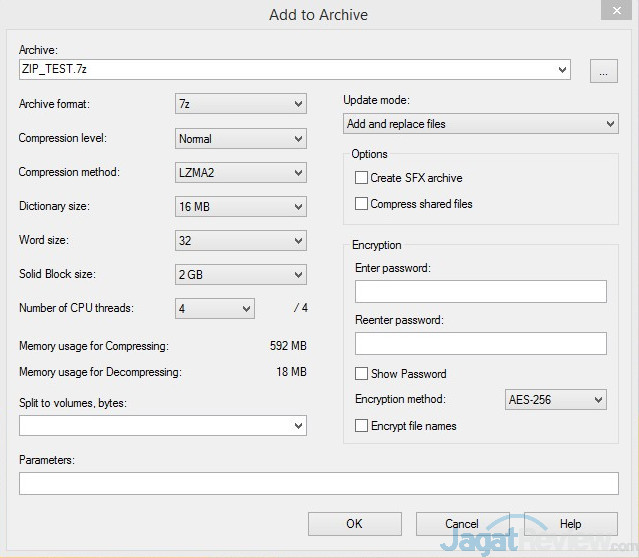Viewport: 639px width, 558px height.
Task: Close the Add to Archive dialog
Action: [615, 12]
